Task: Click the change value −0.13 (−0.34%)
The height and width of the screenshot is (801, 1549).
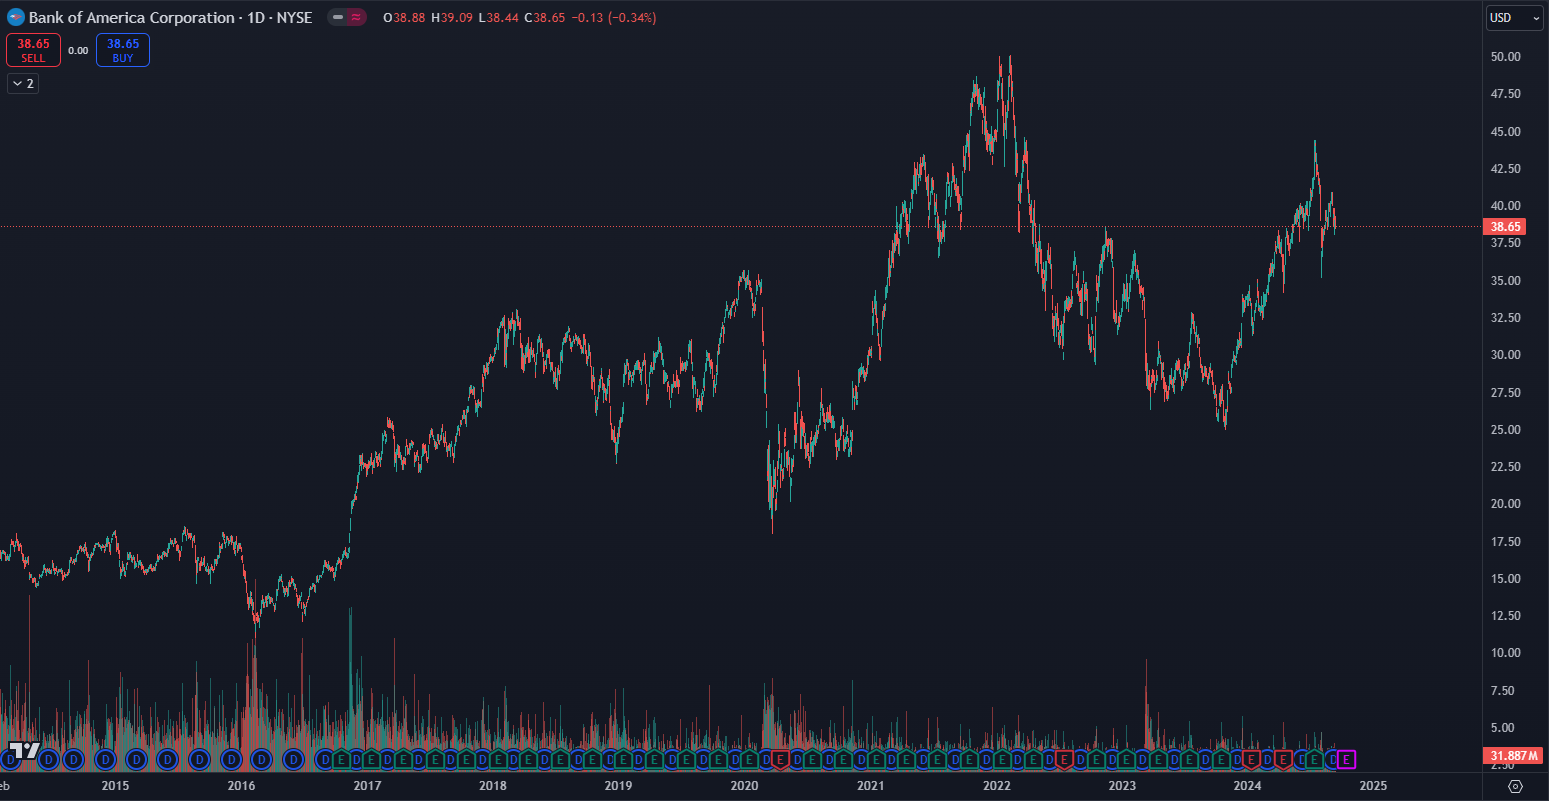Action: point(615,18)
